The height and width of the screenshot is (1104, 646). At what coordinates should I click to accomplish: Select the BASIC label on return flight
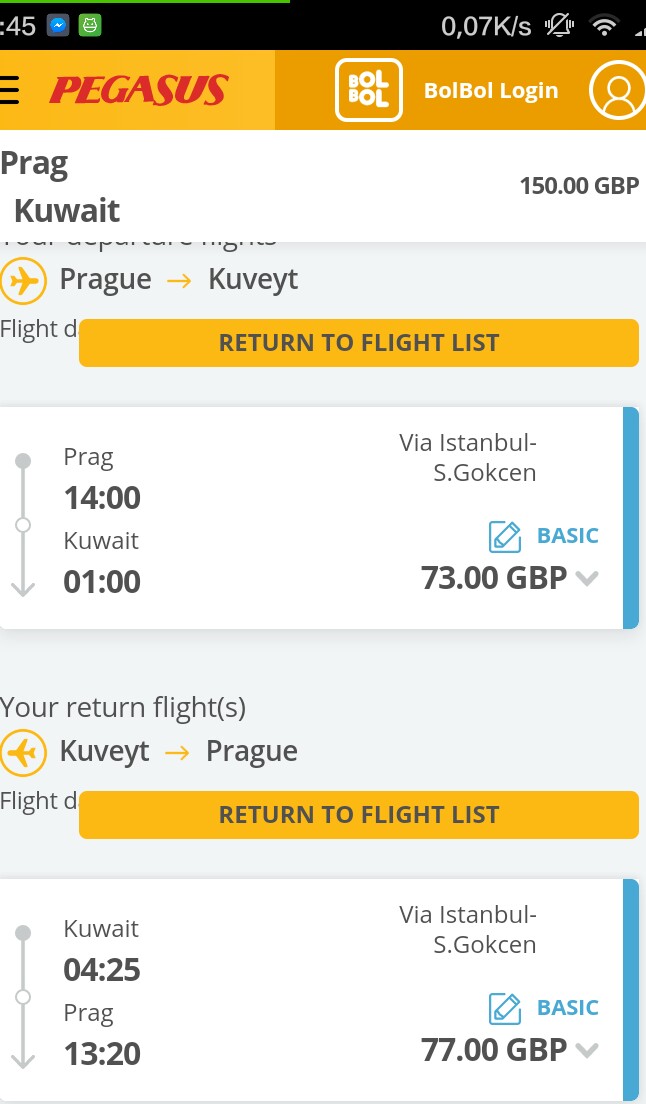click(x=567, y=1008)
